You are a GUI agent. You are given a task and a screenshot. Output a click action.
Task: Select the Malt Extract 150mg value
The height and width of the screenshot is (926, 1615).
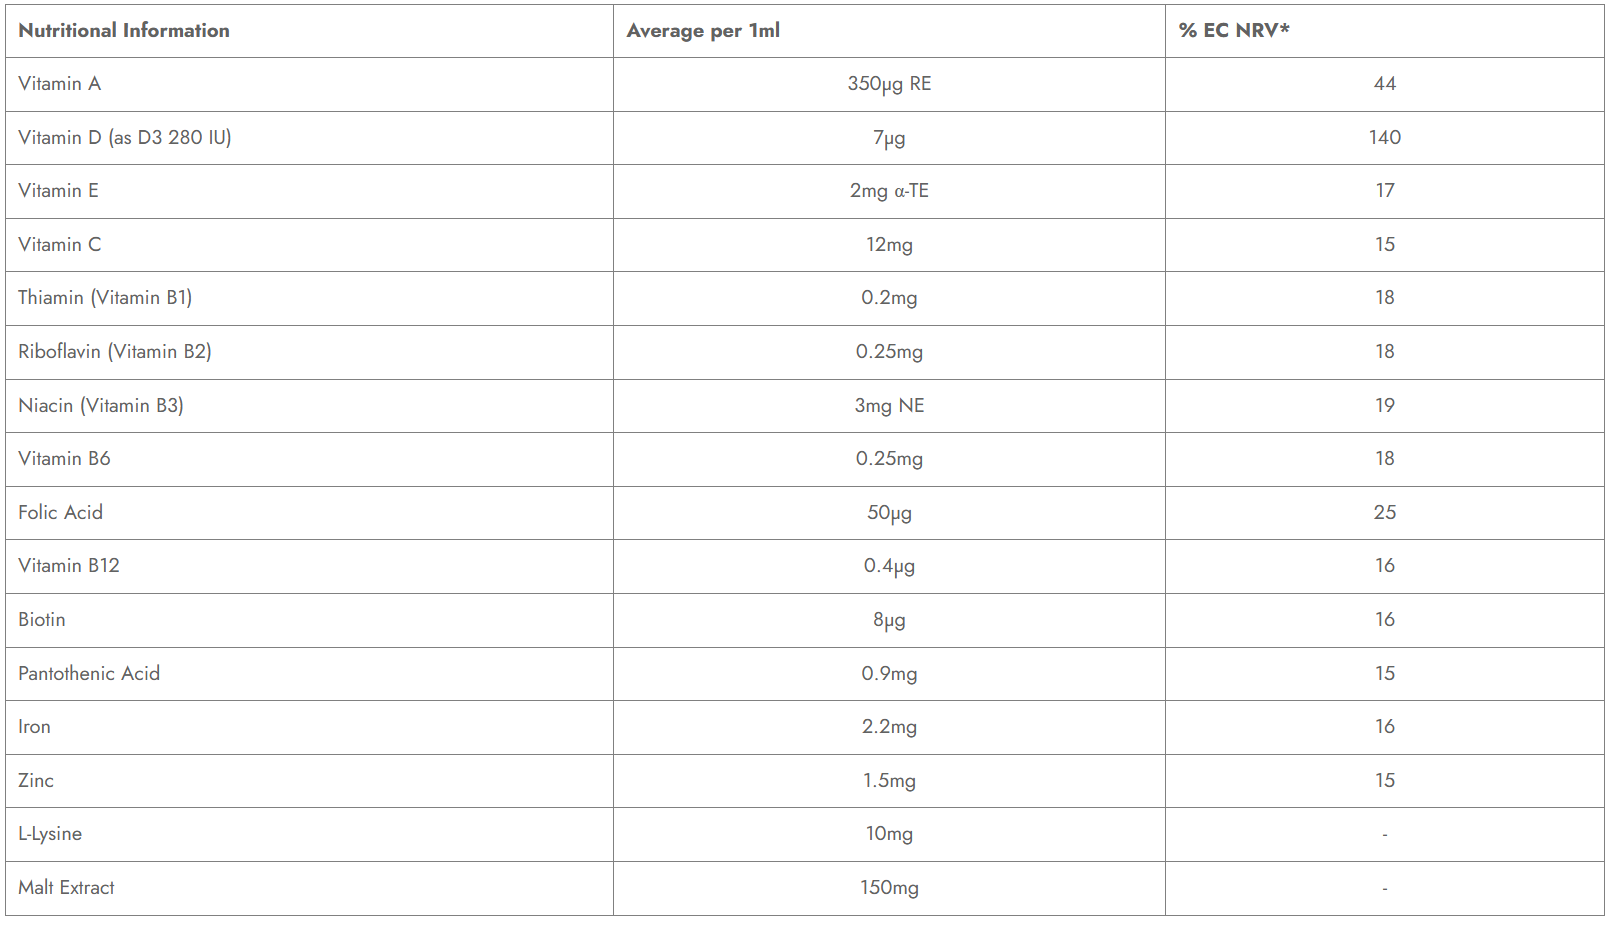[889, 888]
